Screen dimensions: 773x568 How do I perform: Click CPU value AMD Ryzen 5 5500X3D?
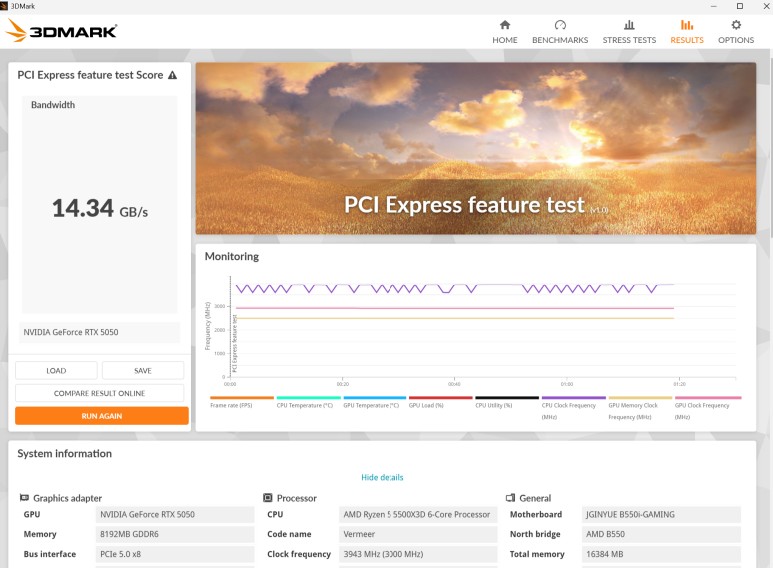418,514
